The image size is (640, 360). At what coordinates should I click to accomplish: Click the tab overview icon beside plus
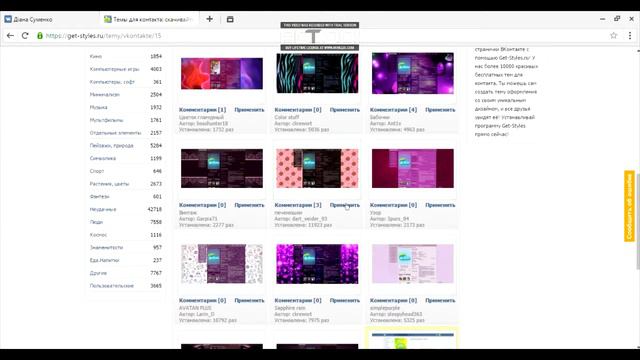tap(230, 19)
